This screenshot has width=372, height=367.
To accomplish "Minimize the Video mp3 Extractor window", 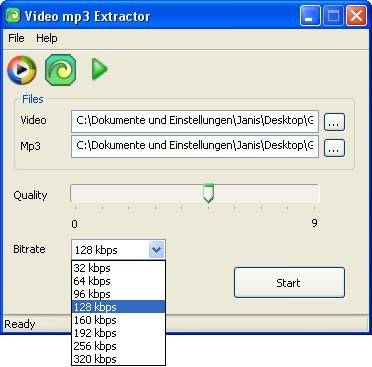I will point(310,15).
